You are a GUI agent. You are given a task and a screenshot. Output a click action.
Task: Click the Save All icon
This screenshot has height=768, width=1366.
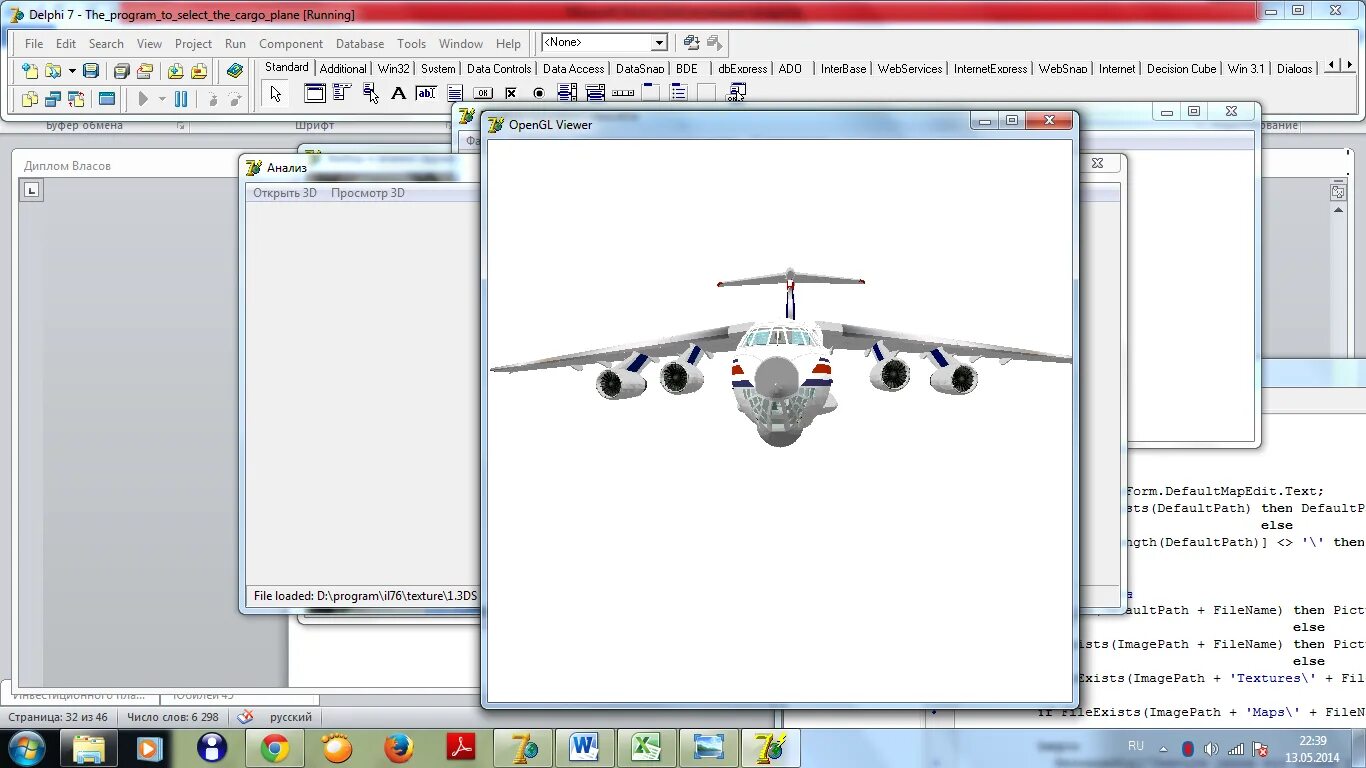pos(121,71)
